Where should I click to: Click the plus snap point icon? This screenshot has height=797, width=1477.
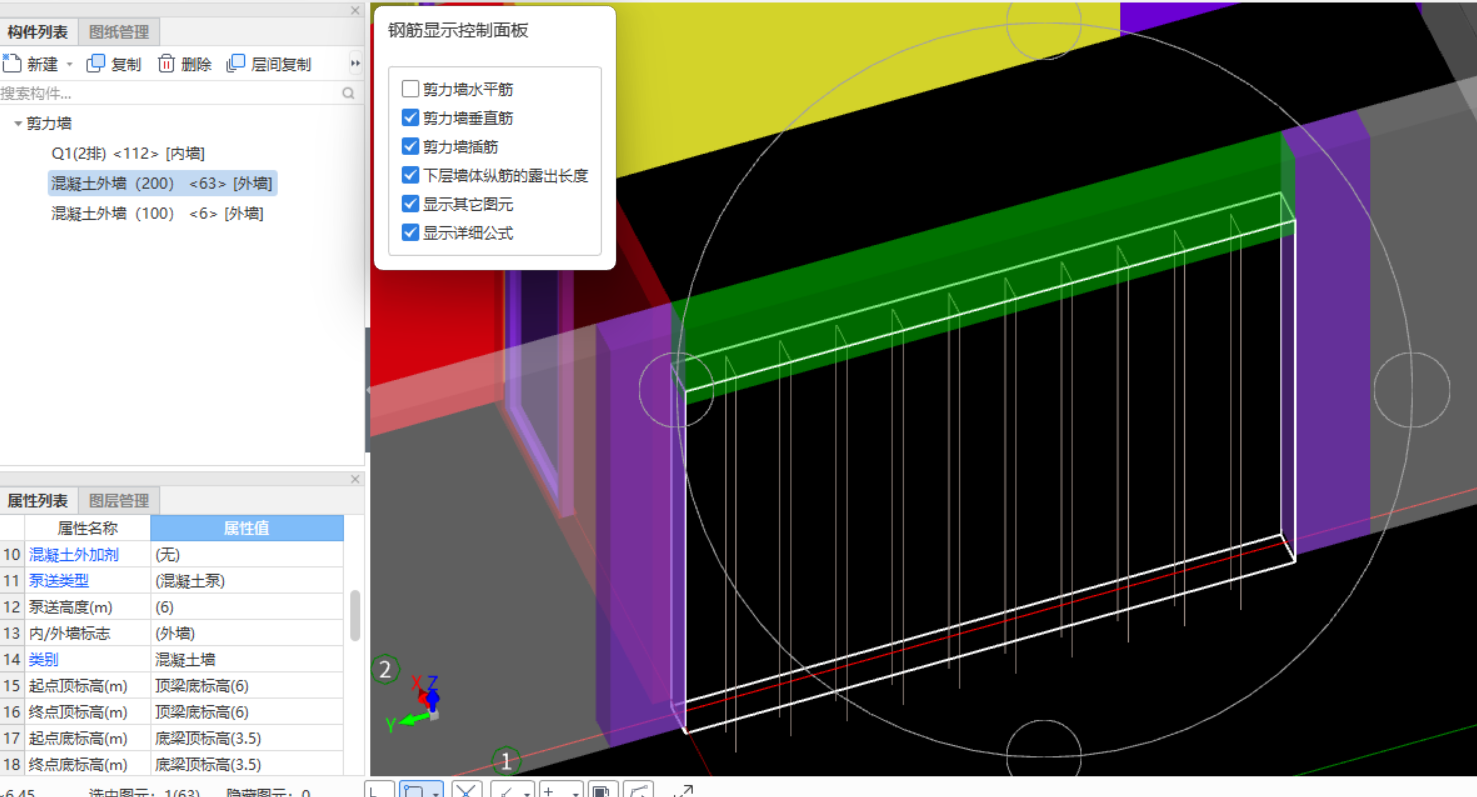point(549,791)
